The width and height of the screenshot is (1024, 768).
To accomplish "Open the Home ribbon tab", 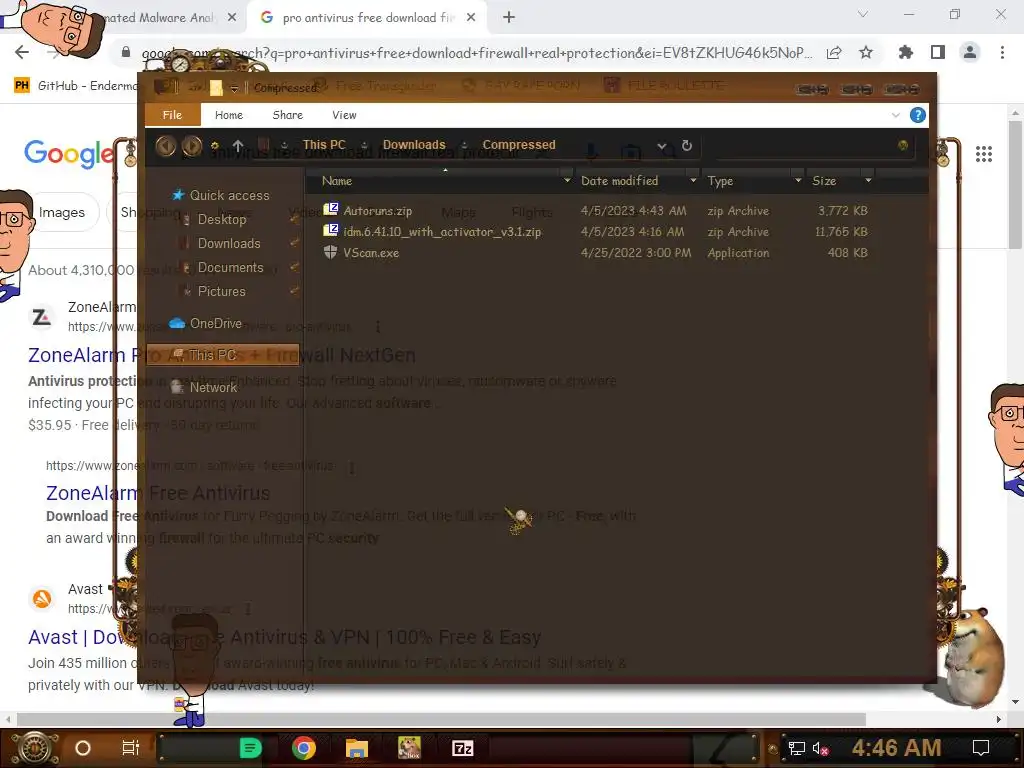I will click(x=229, y=115).
